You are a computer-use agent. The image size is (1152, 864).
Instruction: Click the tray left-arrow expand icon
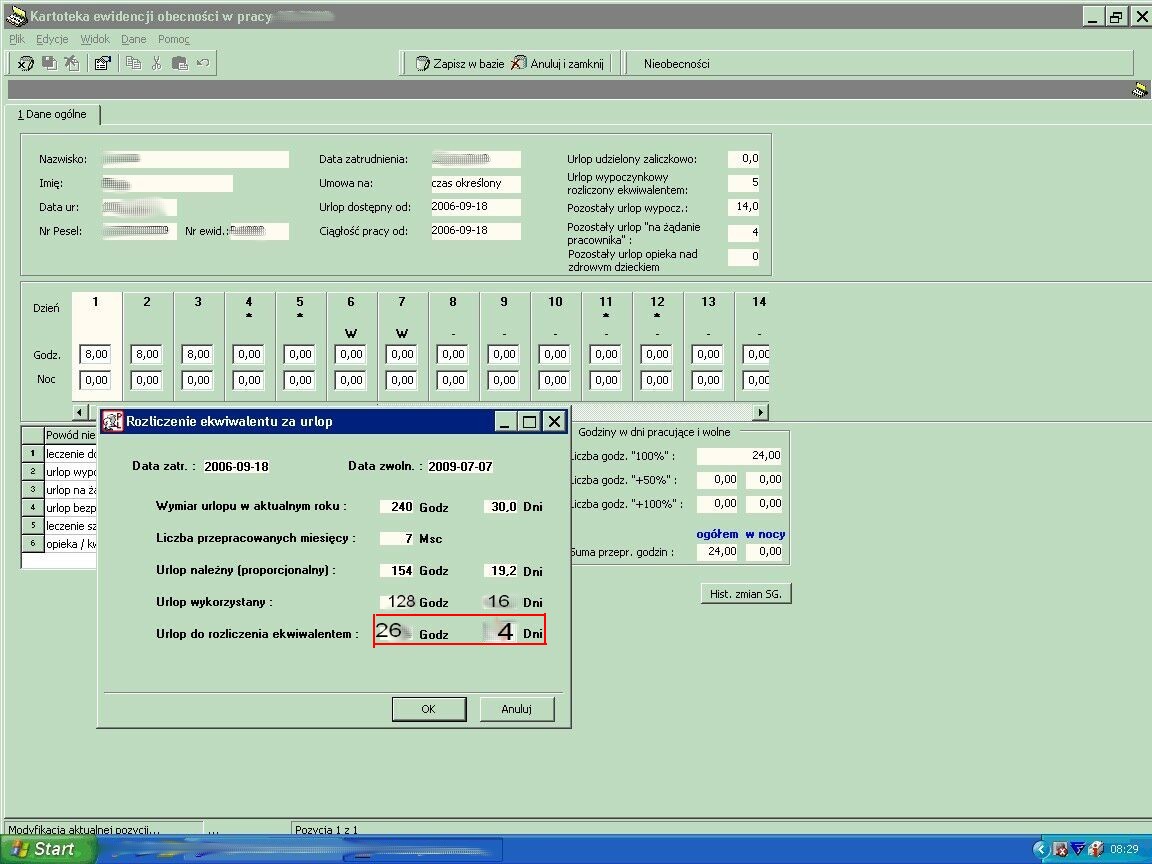click(x=1040, y=850)
